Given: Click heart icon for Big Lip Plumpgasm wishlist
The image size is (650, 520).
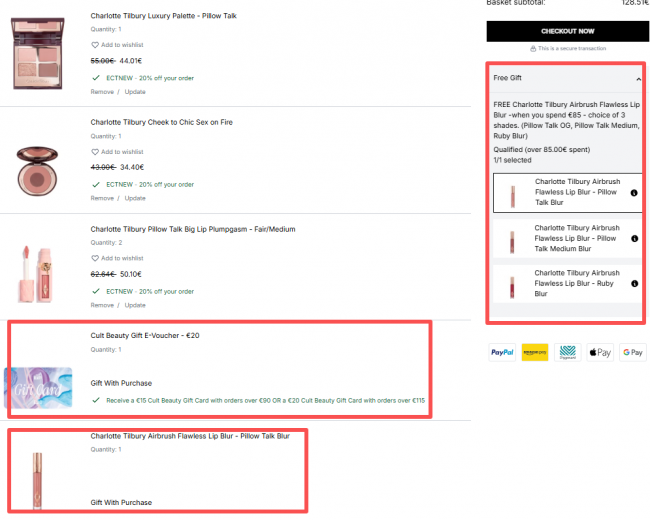Looking at the screenshot, I should point(95,258).
